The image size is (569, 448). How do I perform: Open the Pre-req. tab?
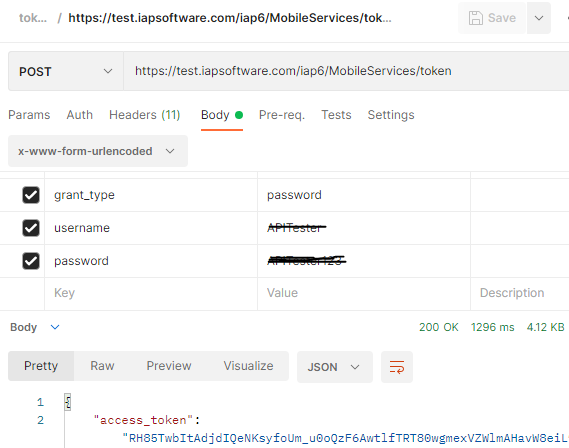282,115
